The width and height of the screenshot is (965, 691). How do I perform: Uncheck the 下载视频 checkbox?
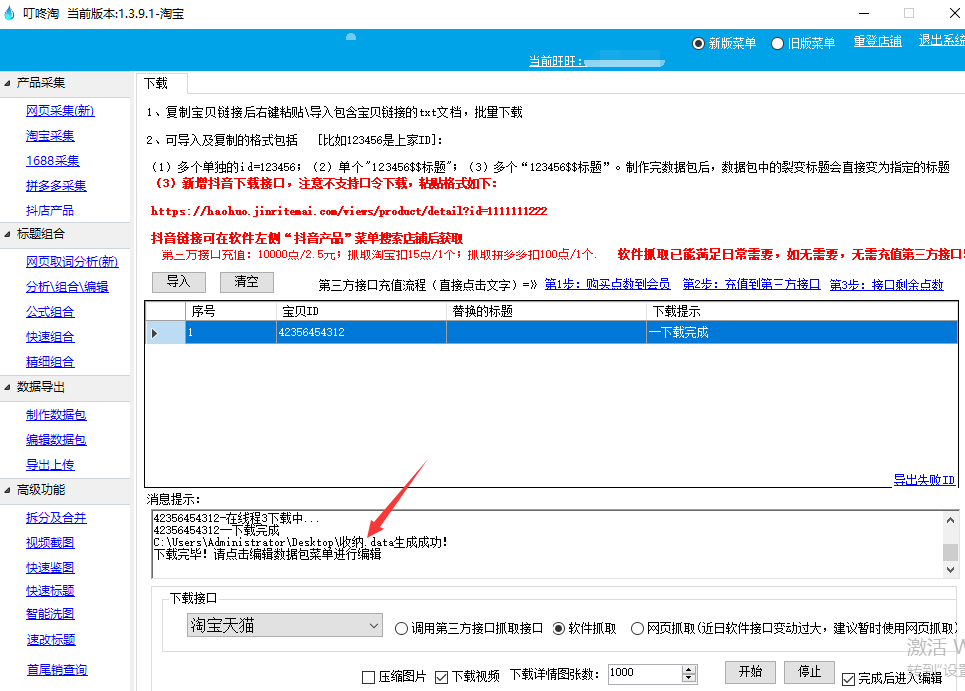[442, 677]
